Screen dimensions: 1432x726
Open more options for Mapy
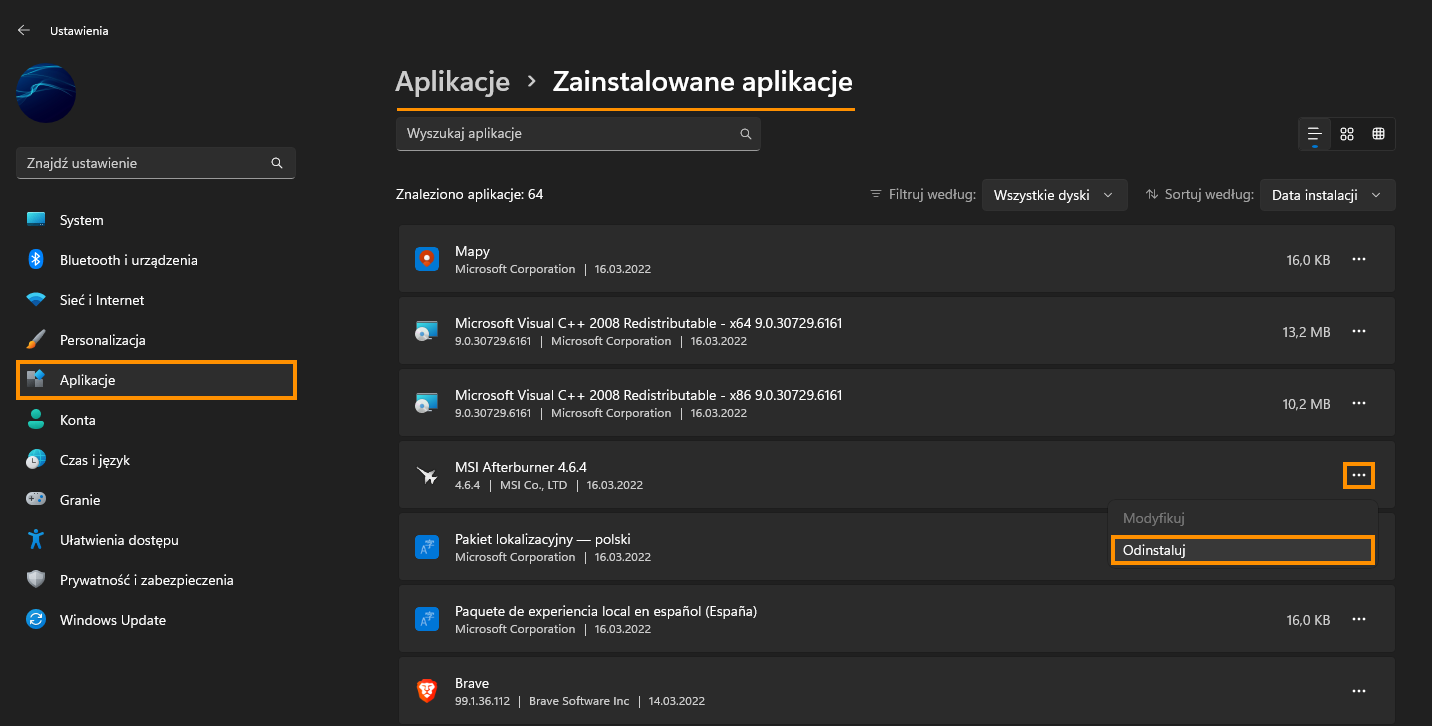(x=1359, y=259)
